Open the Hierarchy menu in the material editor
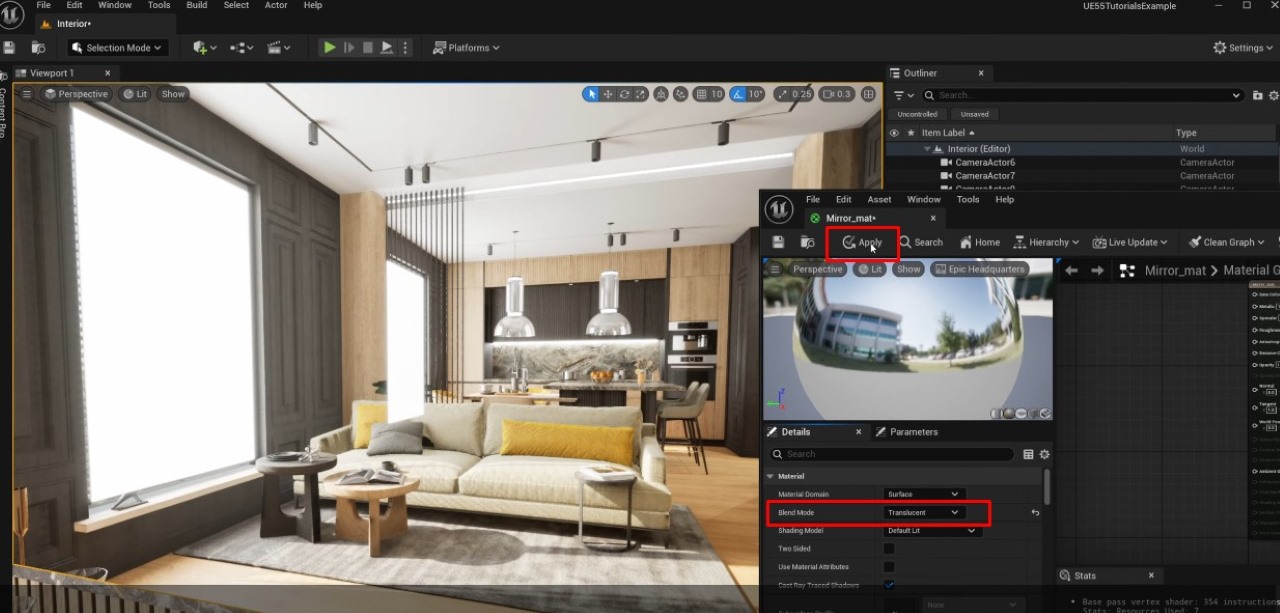The image size is (1280, 613). coord(1046,242)
